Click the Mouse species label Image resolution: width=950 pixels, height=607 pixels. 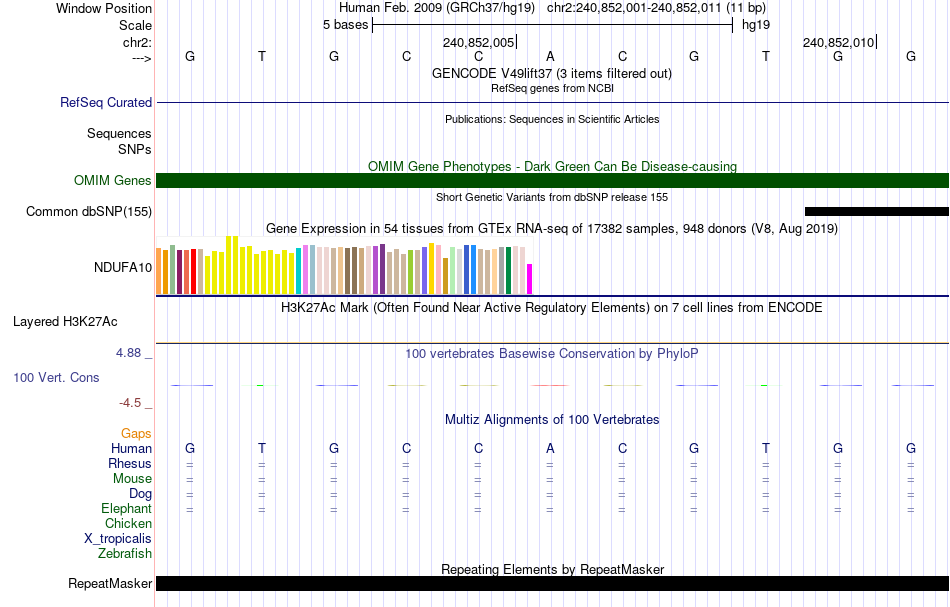point(133,479)
